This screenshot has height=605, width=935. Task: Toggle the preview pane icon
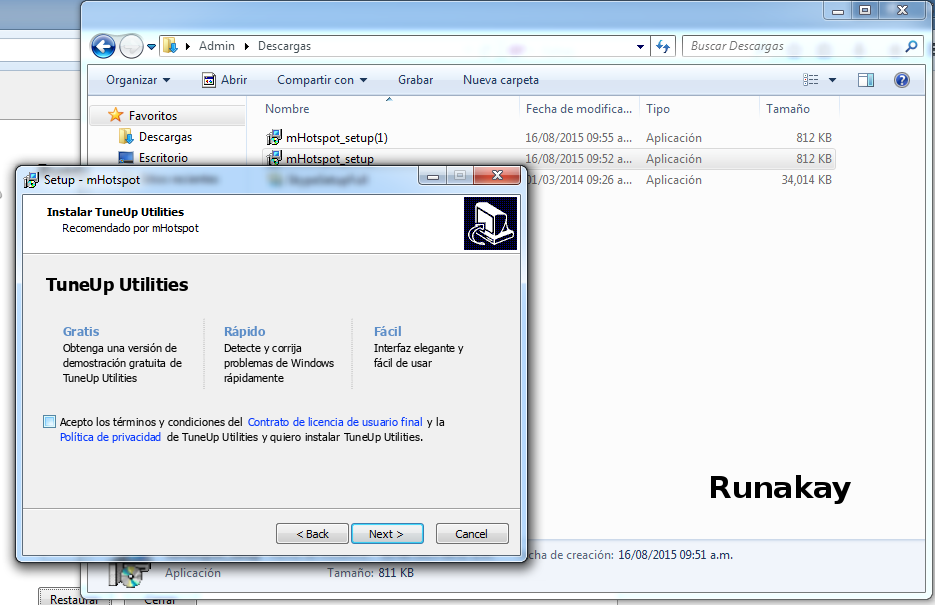click(866, 80)
